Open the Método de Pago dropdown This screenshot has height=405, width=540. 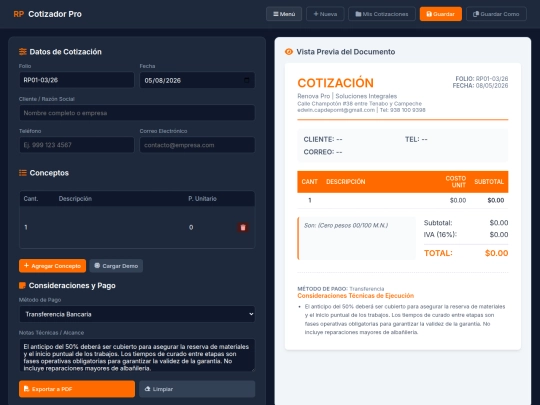[x=137, y=314]
